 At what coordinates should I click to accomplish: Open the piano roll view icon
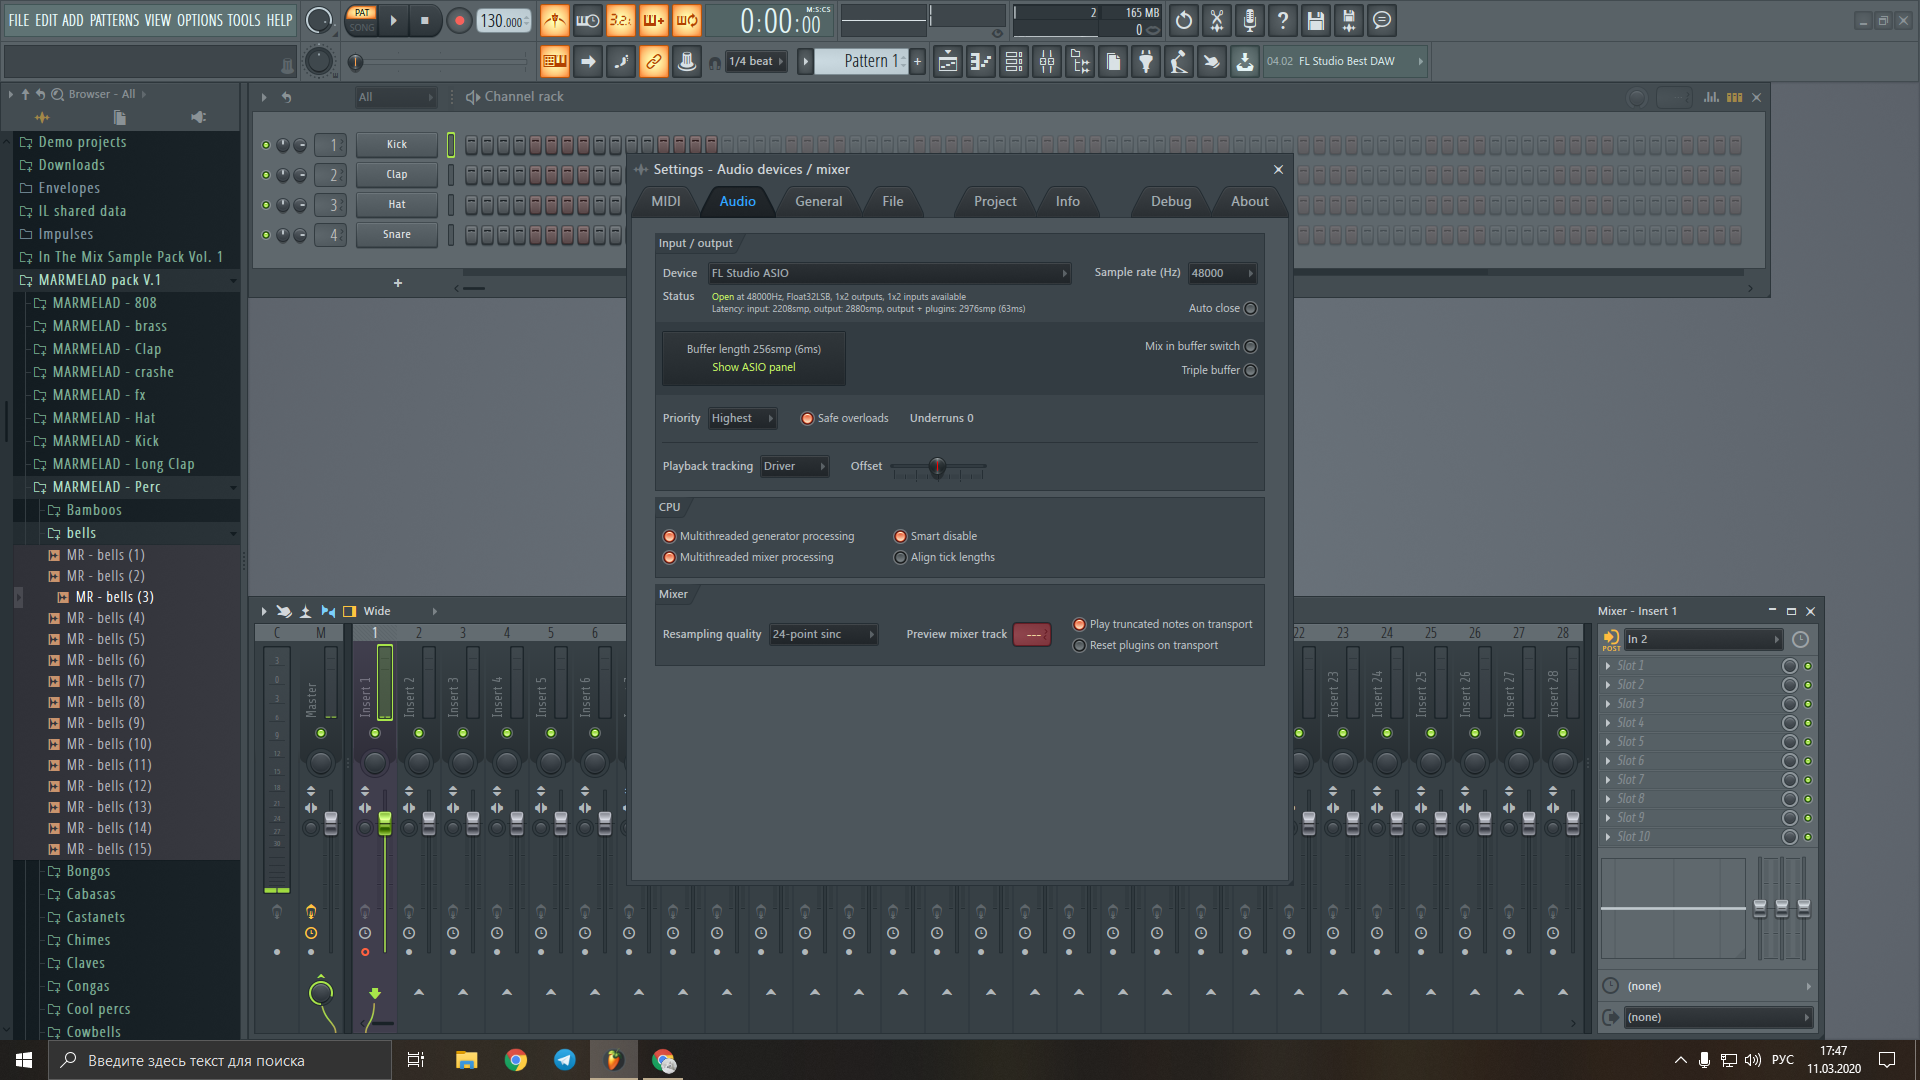click(x=981, y=62)
